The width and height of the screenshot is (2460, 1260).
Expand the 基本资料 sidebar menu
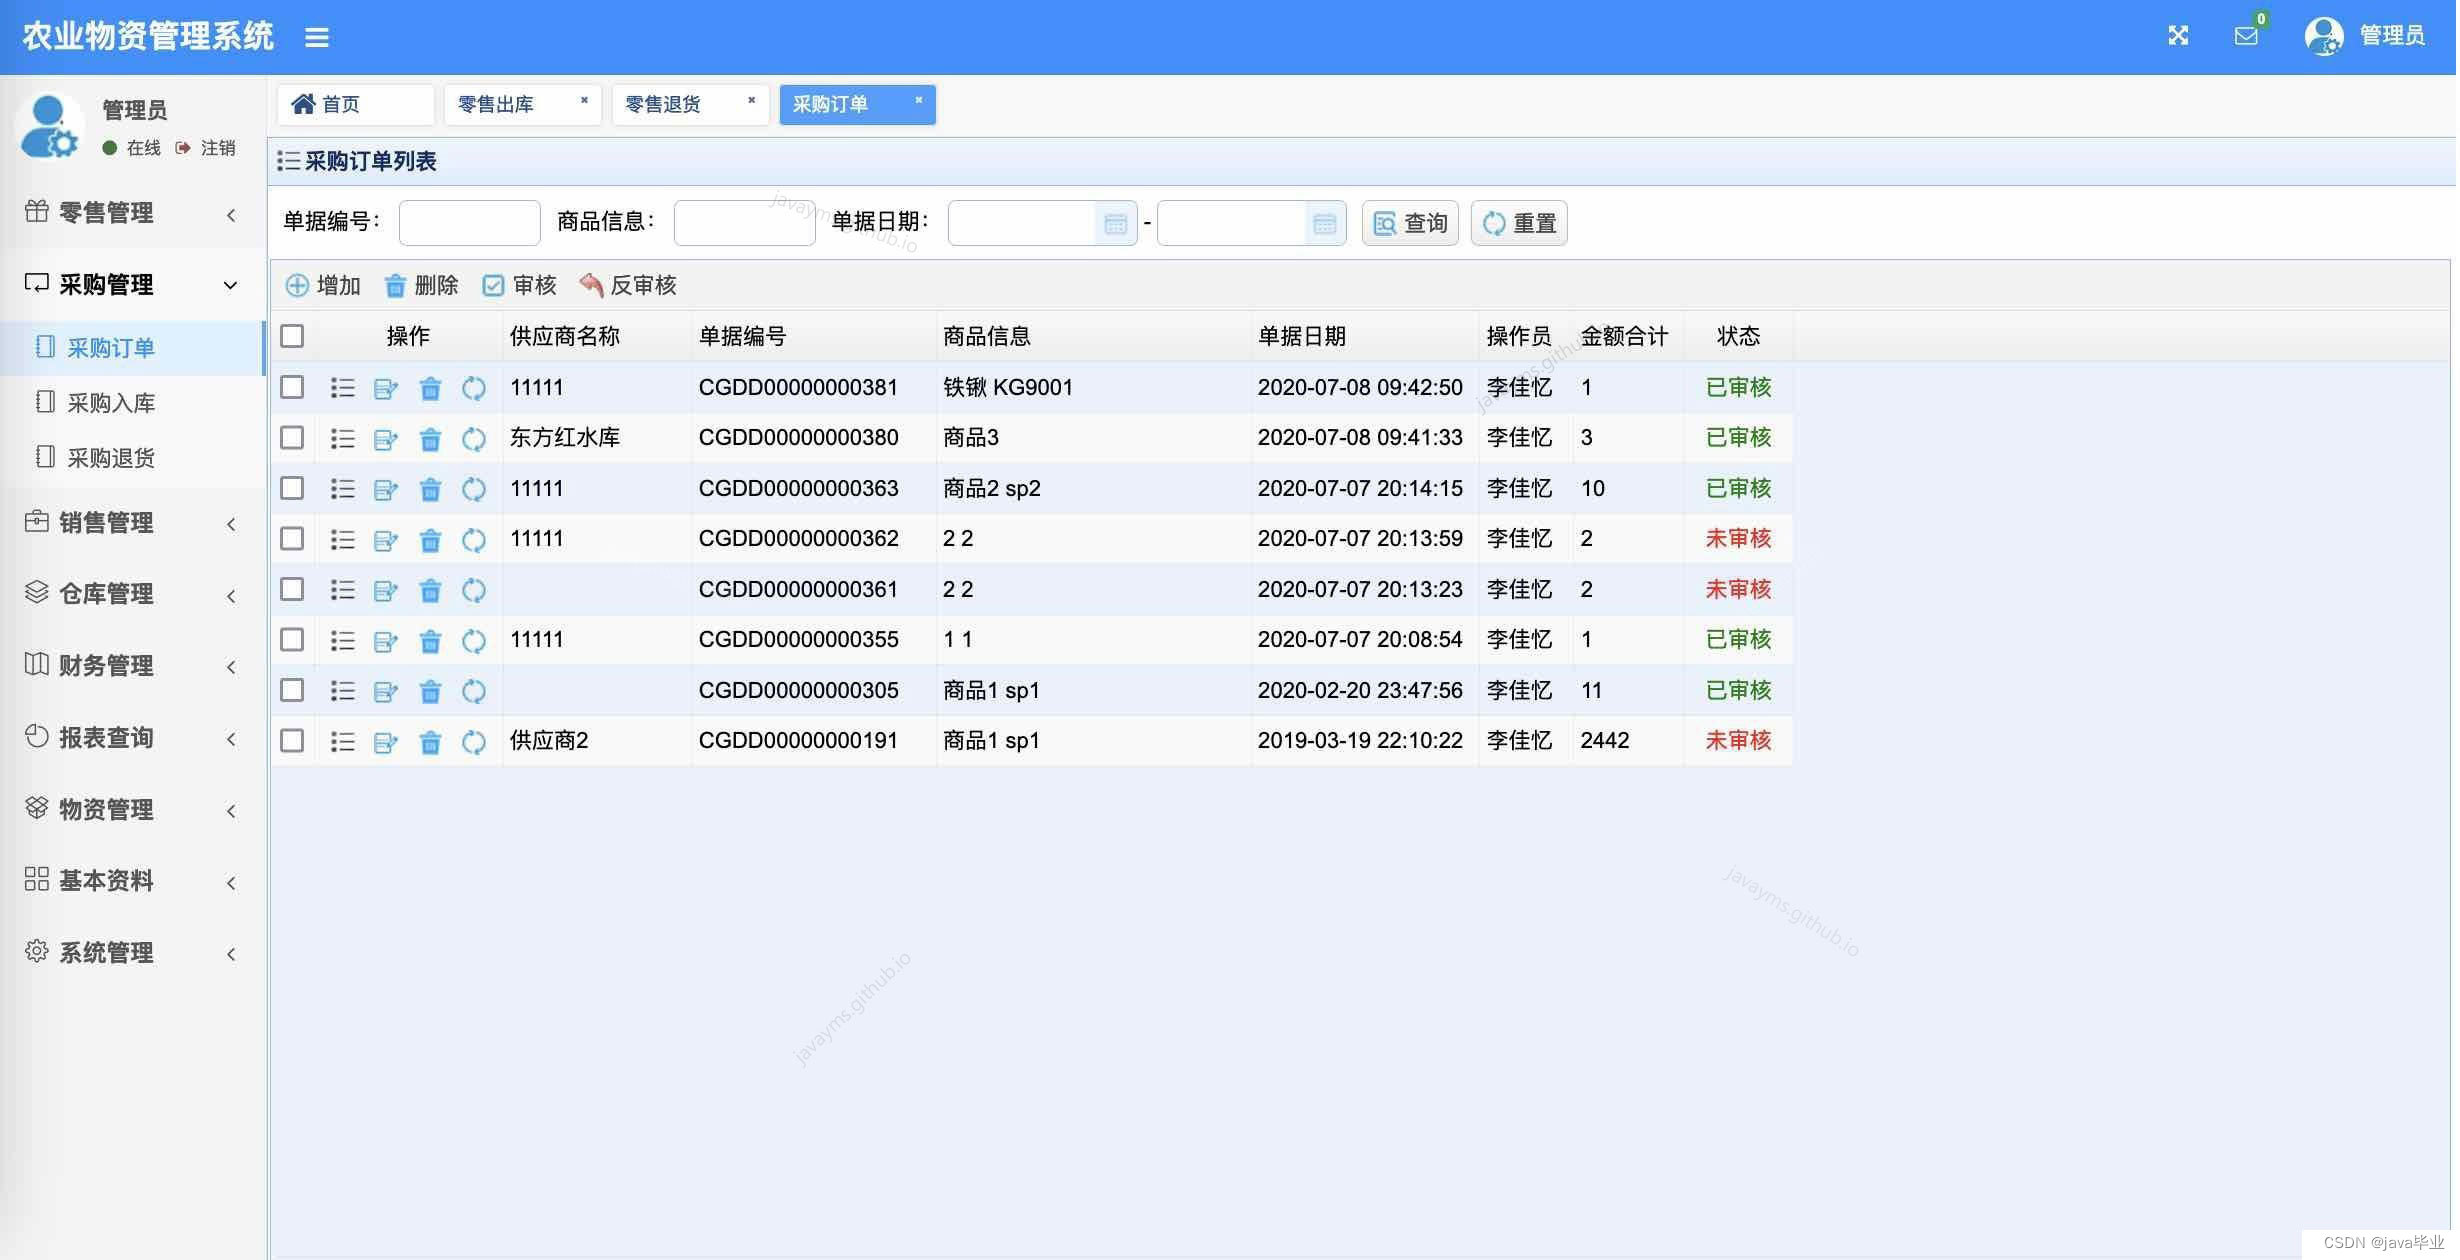[x=132, y=881]
